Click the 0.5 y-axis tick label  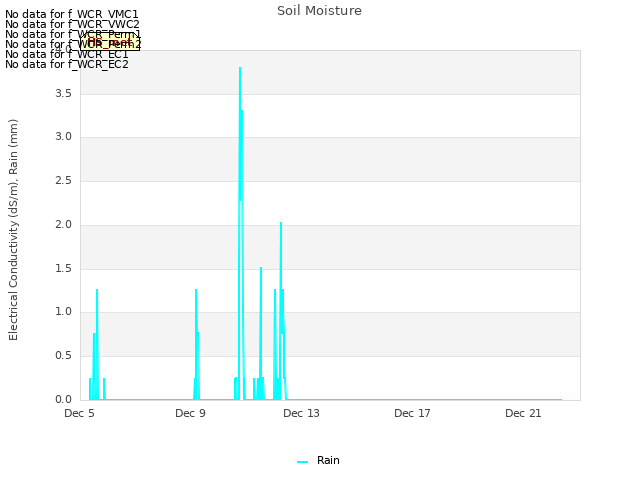63,356
